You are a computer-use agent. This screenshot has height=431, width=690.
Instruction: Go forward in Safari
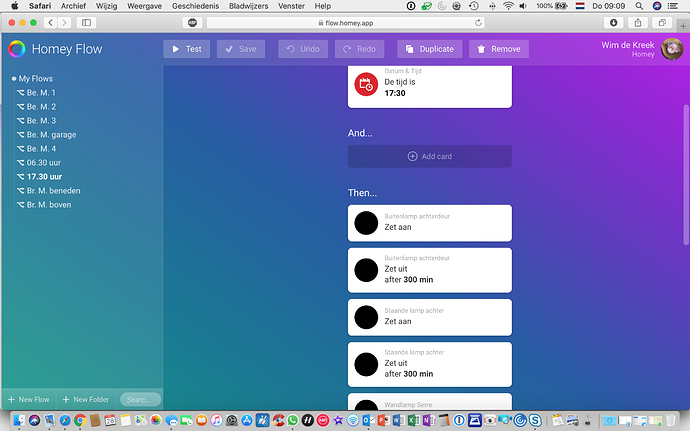[x=64, y=23]
